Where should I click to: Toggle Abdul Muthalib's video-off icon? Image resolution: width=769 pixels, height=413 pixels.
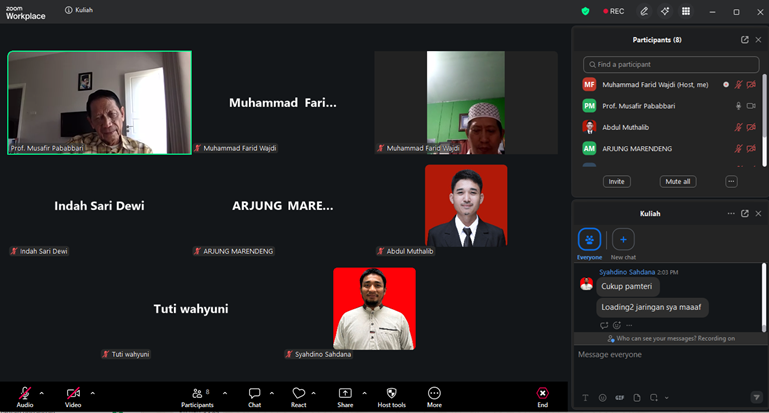point(751,127)
